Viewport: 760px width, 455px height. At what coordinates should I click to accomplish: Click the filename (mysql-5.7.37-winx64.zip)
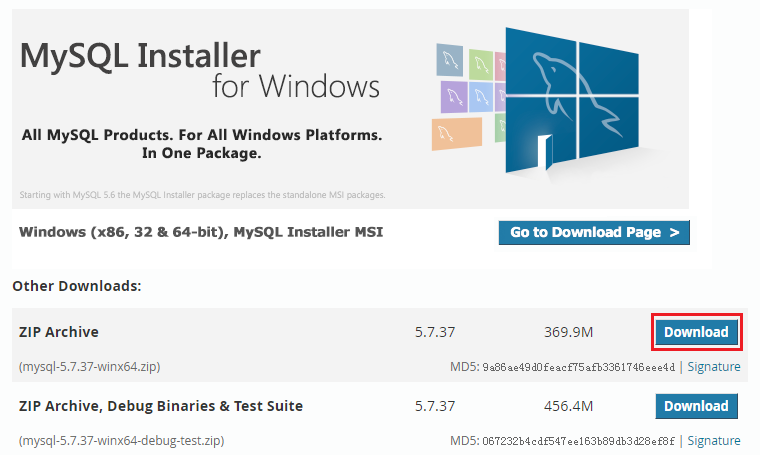tap(90, 367)
